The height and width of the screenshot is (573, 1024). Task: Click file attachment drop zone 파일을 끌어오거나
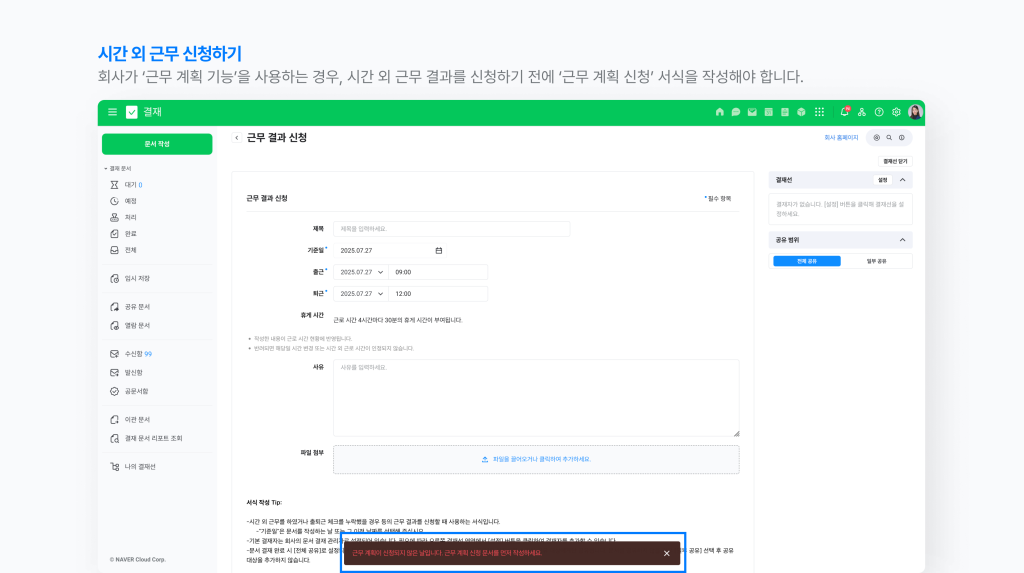point(536,460)
